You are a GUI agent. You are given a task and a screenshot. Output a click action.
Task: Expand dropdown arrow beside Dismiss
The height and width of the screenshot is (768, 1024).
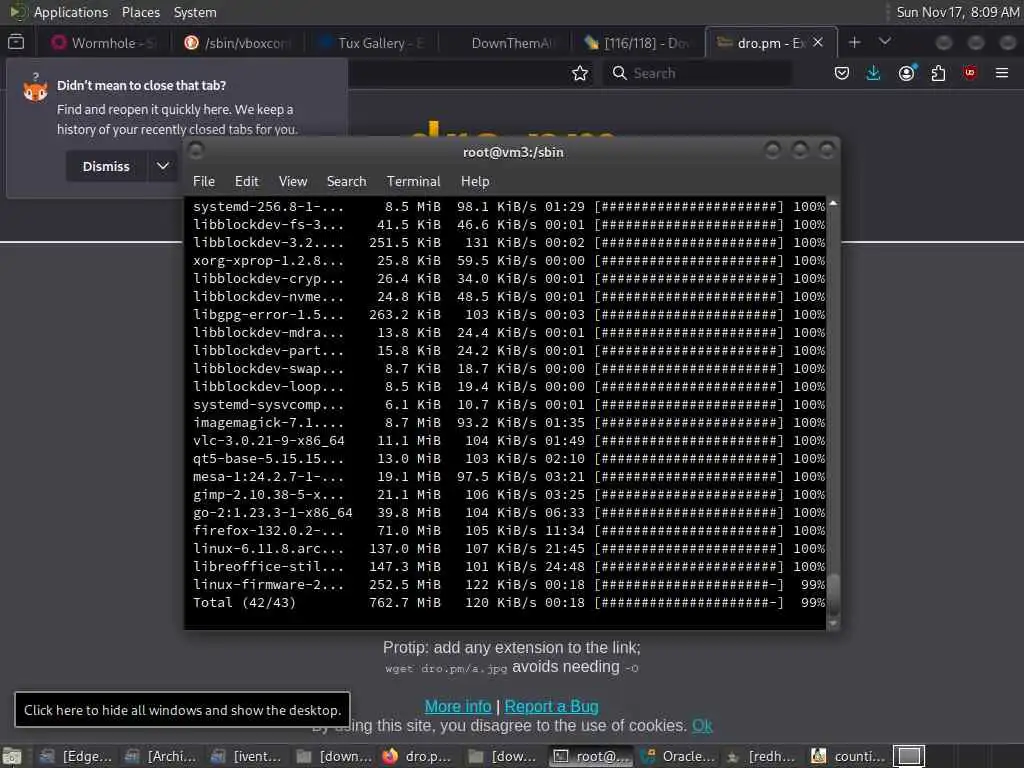tap(163, 167)
